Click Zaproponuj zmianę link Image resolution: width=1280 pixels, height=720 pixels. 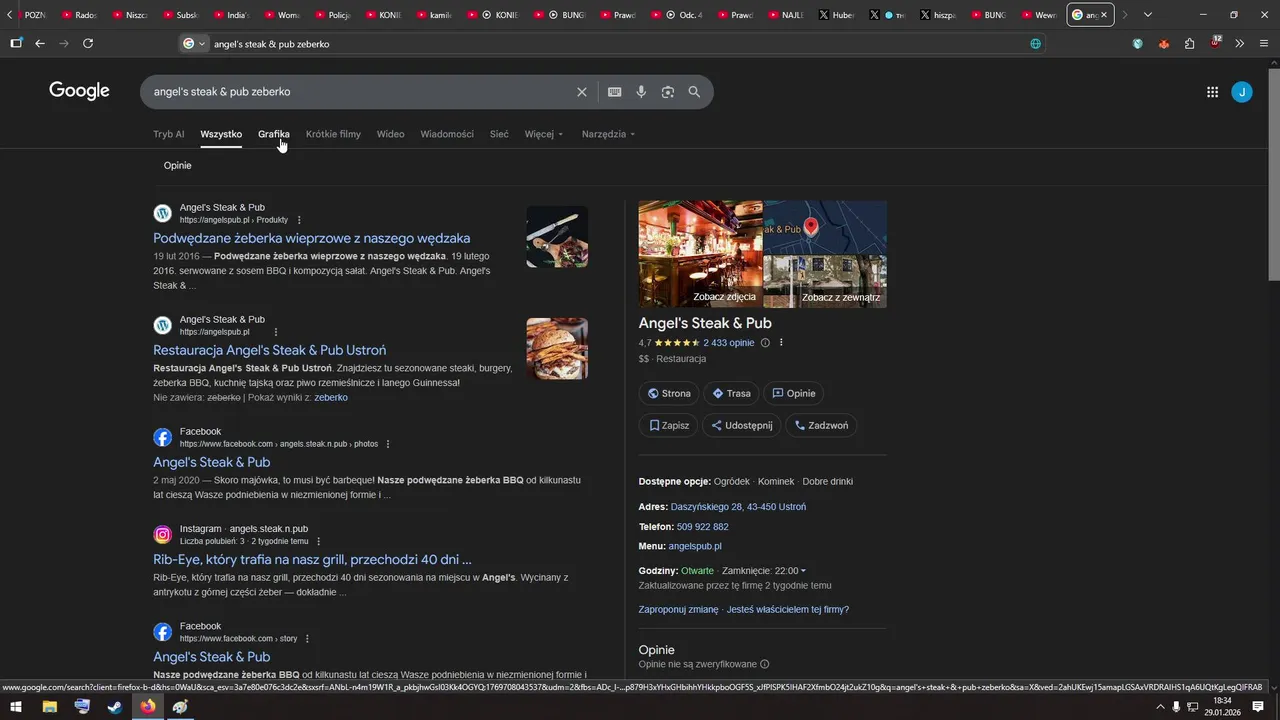pos(678,610)
